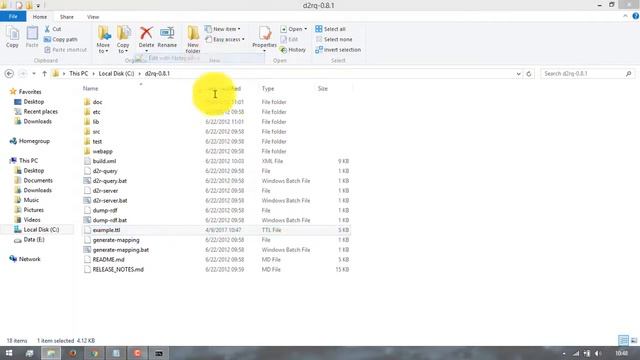
Task: Click the Cut scissors button
Action: pyautogui.click(x=53, y=29)
